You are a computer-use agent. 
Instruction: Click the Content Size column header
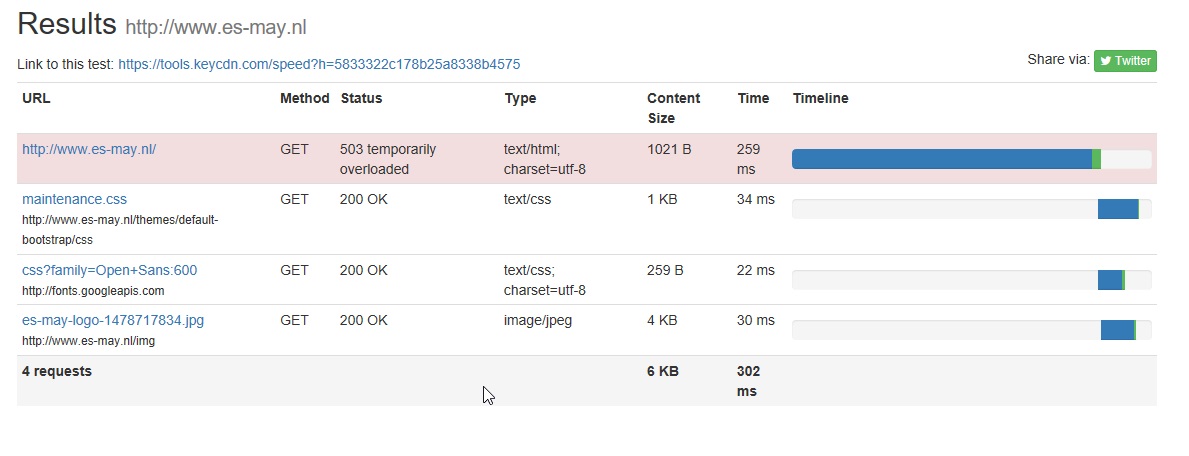(673, 108)
